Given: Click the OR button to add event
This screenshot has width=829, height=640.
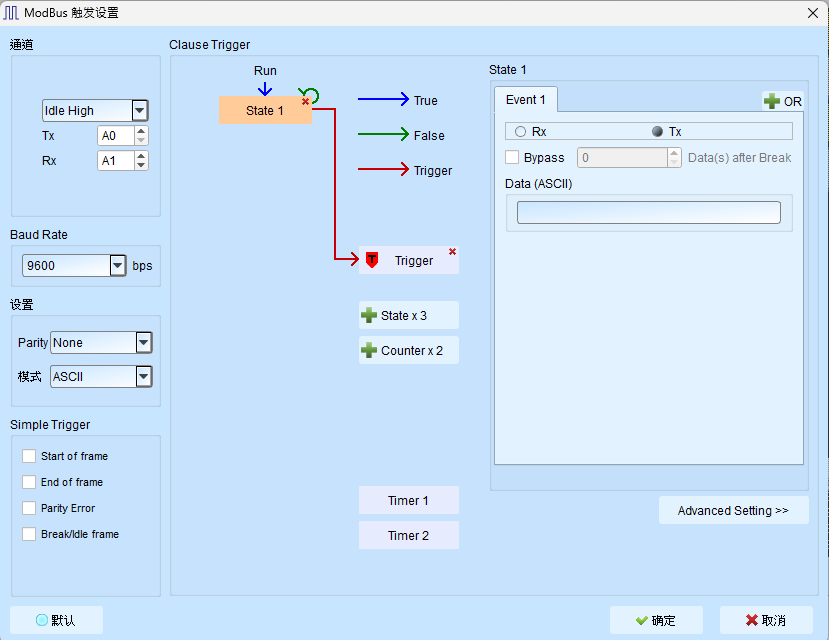Looking at the screenshot, I should click(x=783, y=101).
